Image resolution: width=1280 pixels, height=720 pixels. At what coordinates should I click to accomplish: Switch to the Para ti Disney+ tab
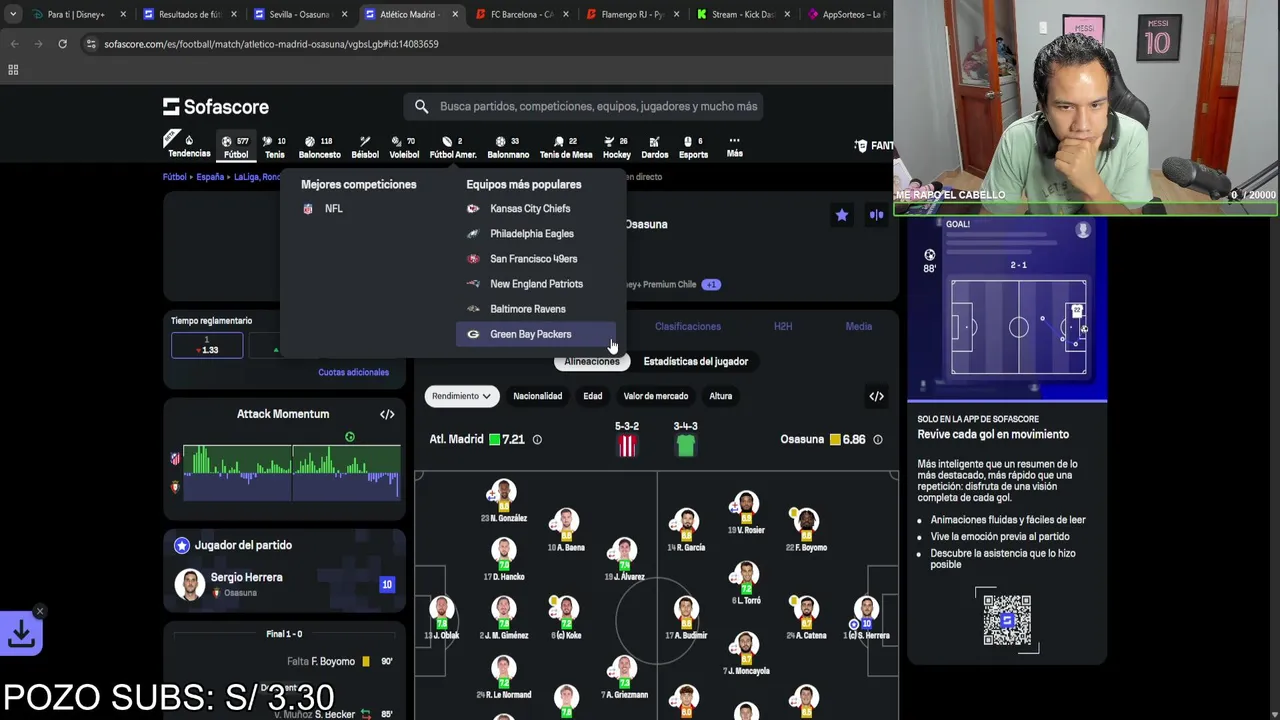click(79, 14)
